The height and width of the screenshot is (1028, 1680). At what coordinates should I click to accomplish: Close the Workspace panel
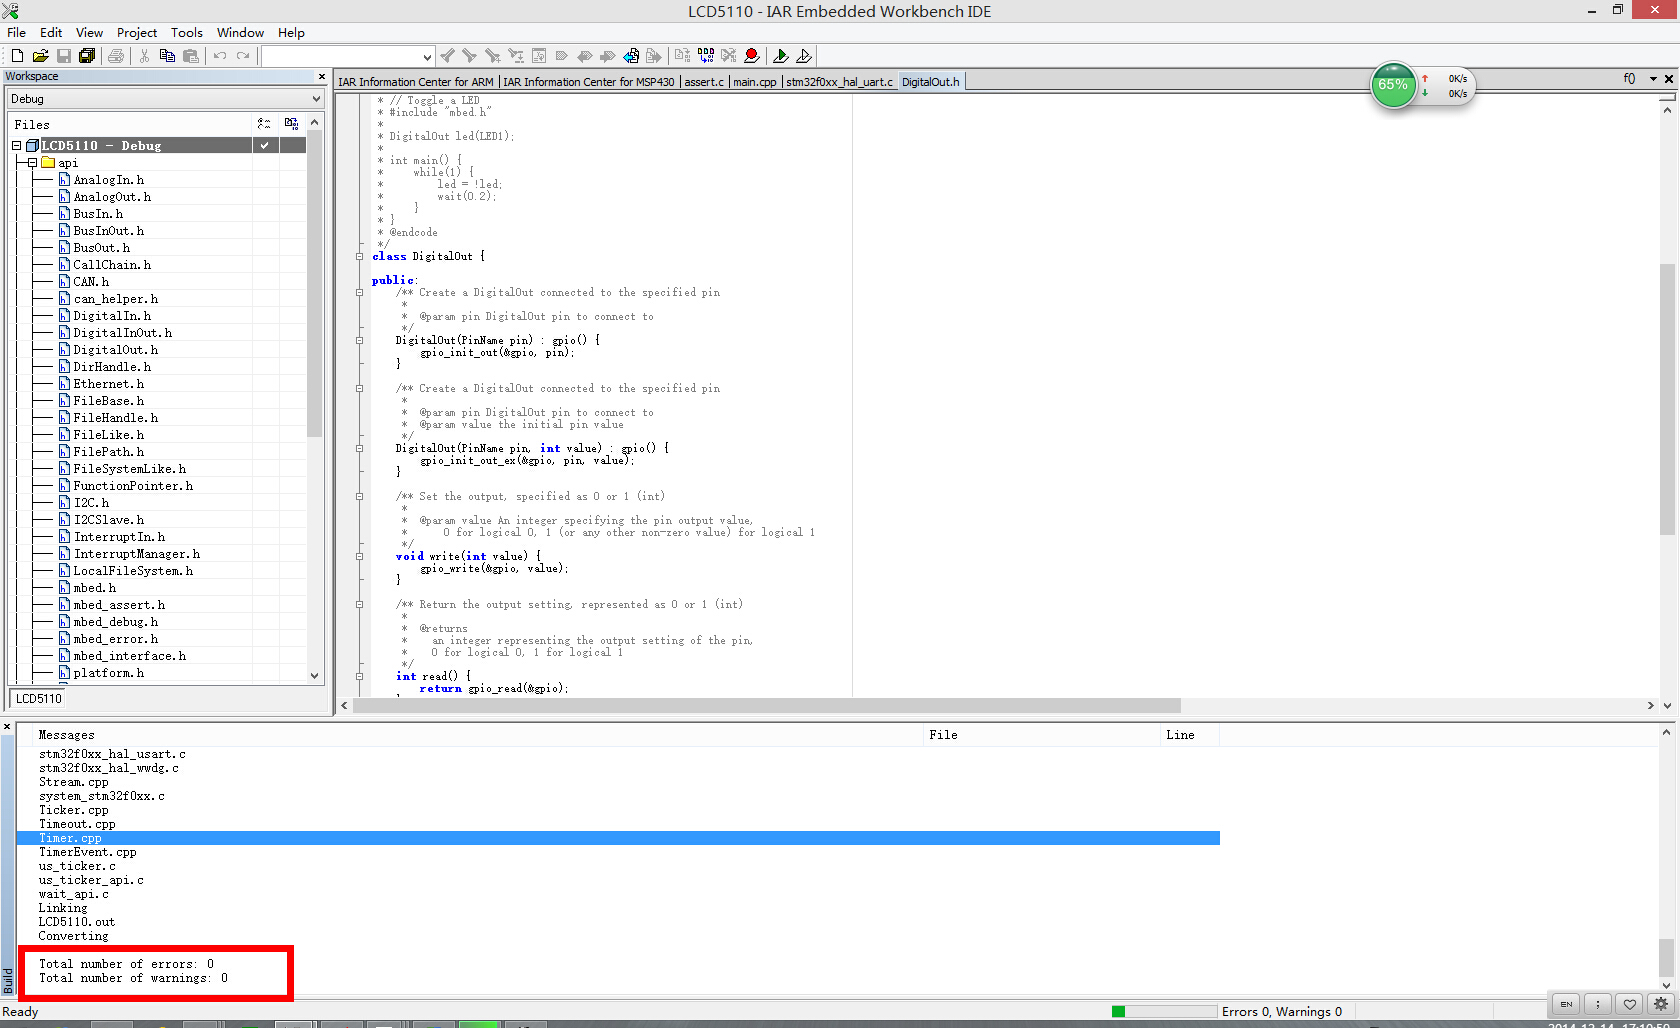point(322,77)
